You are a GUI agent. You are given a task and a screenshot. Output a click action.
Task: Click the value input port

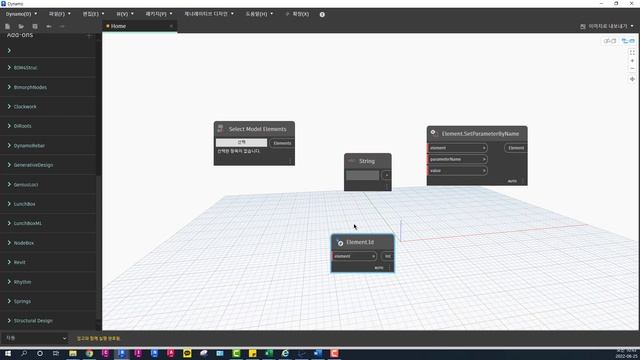click(x=457, y=171)
